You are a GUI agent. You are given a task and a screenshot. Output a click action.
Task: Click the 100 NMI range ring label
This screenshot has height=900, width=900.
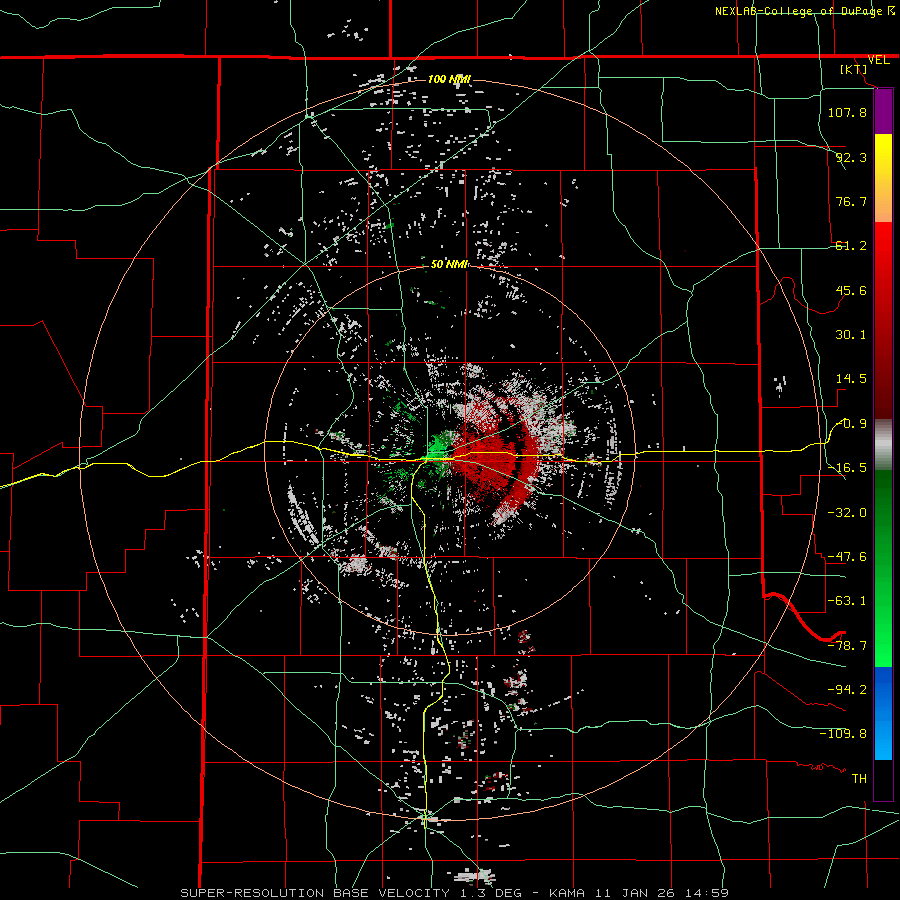point(449,79)
